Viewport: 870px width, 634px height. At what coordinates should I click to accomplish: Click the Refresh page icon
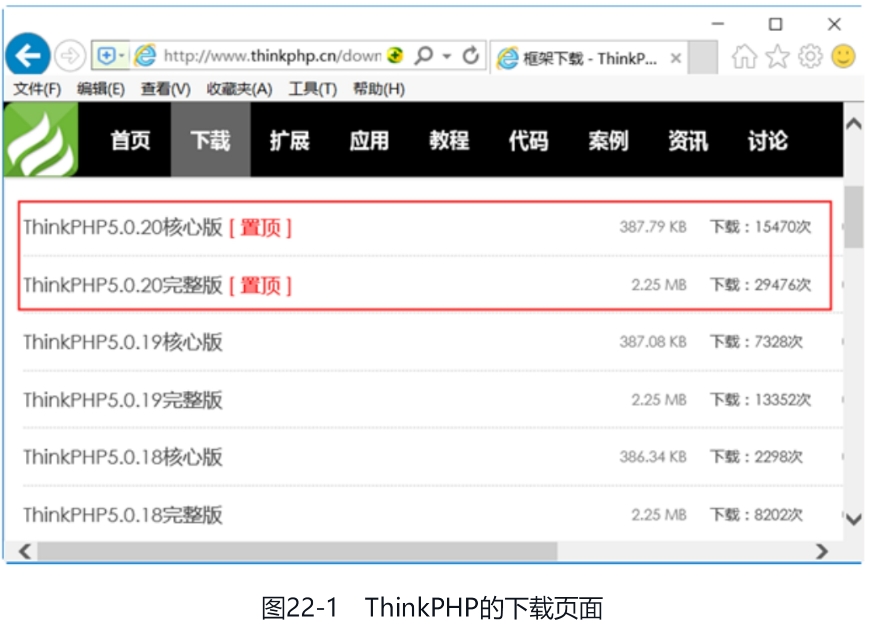(x=471, y=55)
